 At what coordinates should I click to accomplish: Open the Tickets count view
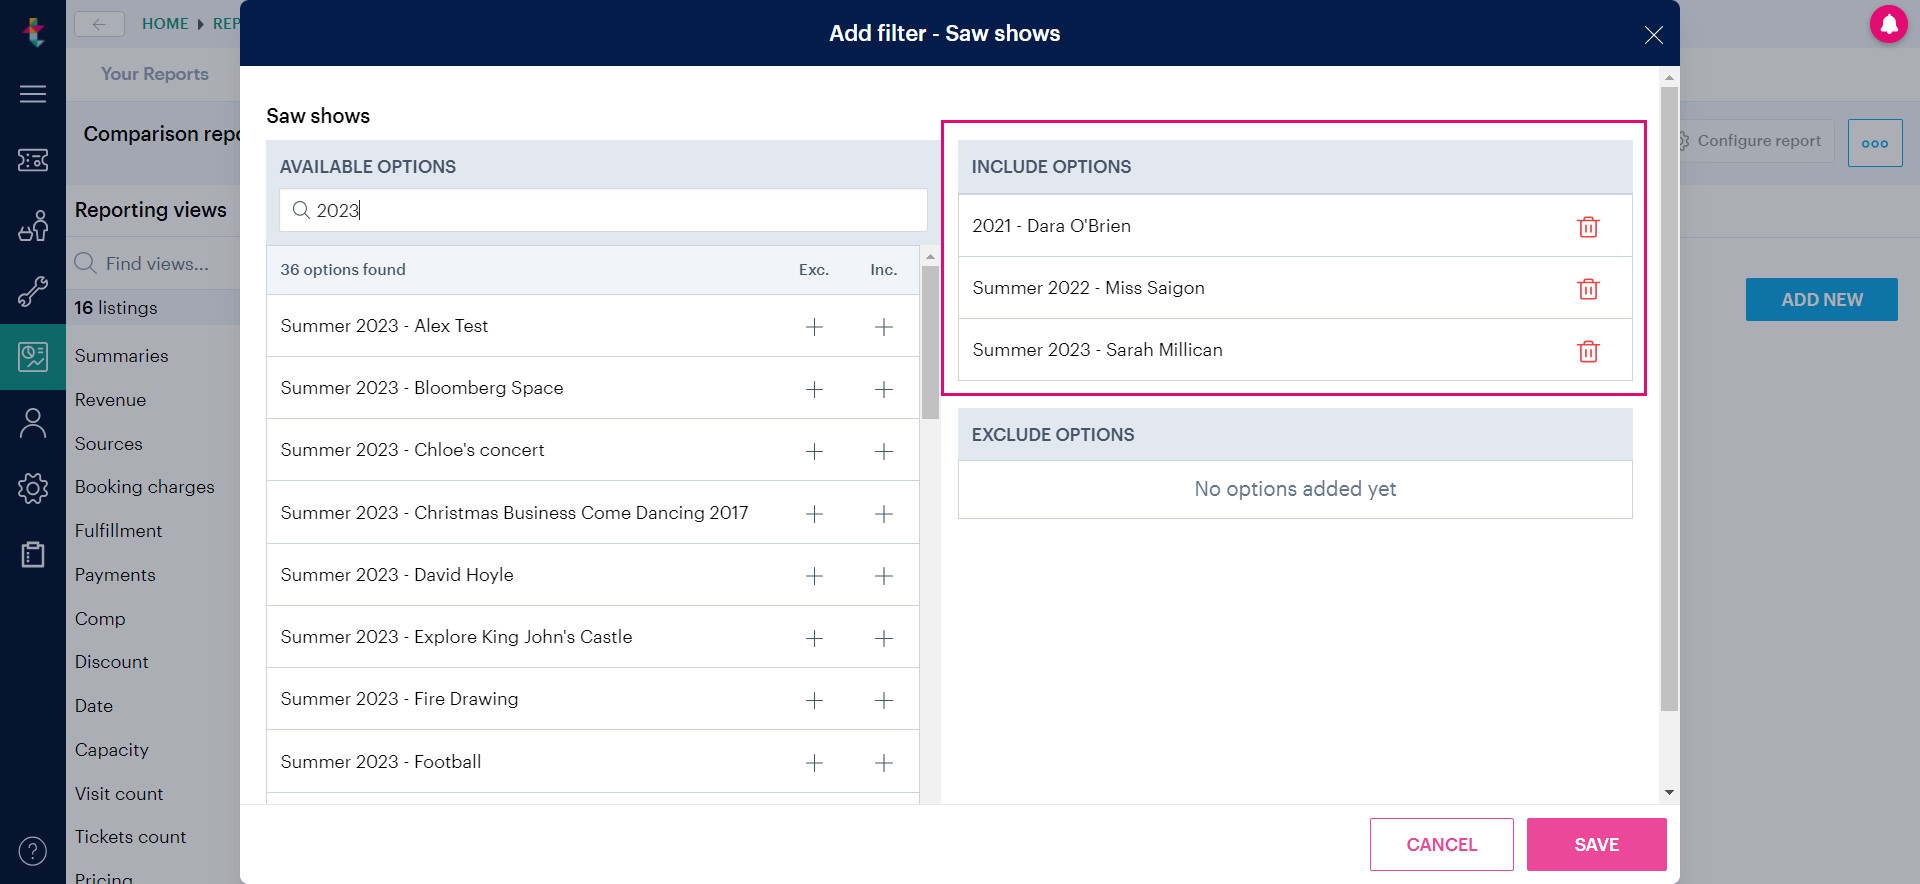(x=131, y=837)
